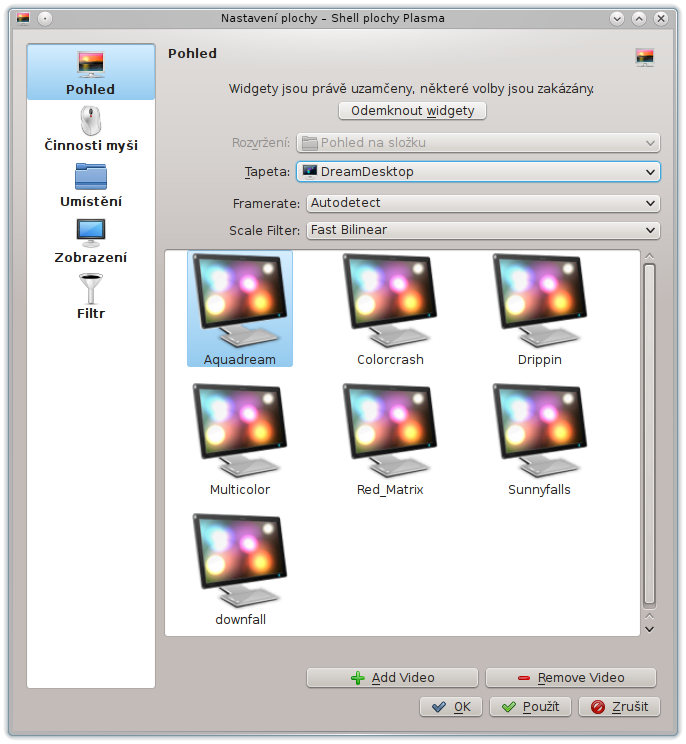
Task: Apply changes with Použít button
Action: pos(530,707)
